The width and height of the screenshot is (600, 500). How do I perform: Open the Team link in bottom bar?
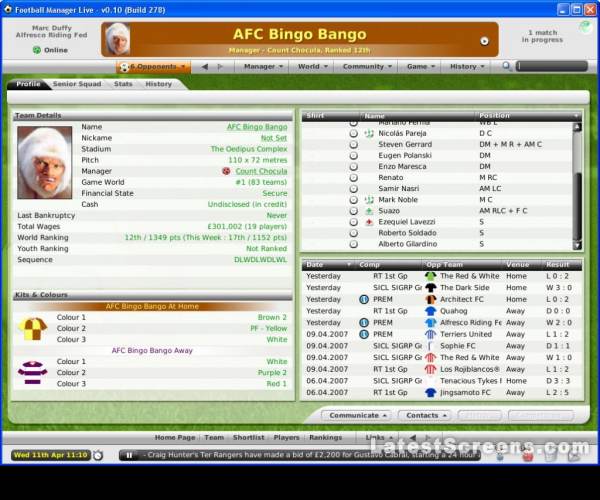[x=214, y=438]
